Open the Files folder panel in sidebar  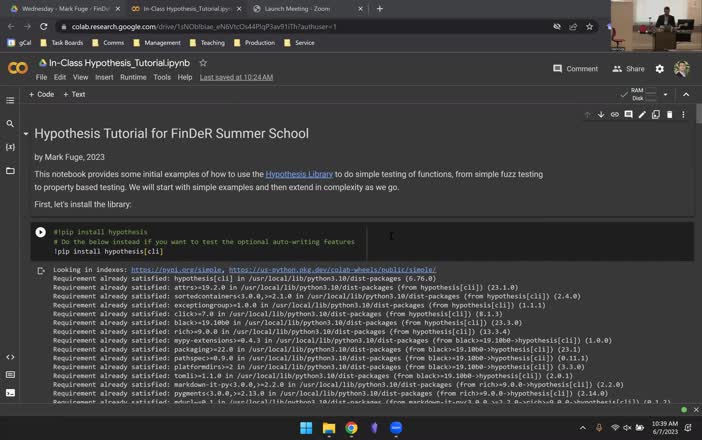[x=10, y=171]
